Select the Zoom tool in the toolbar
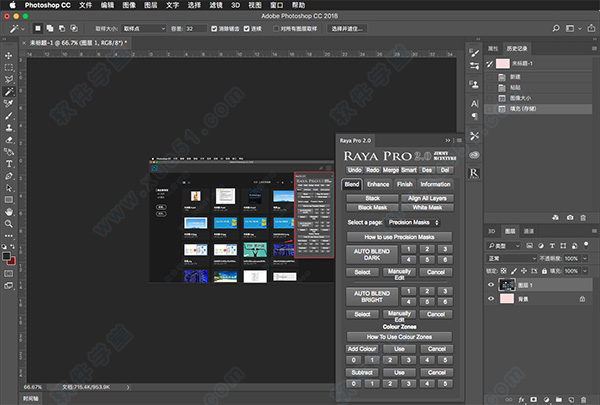This screenshot has height=405, width=600. coord(8,224)
